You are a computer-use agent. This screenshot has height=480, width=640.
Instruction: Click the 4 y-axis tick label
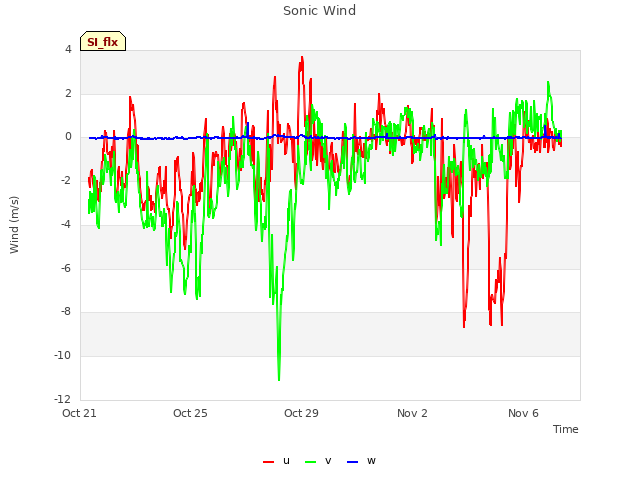click(68, 49)
